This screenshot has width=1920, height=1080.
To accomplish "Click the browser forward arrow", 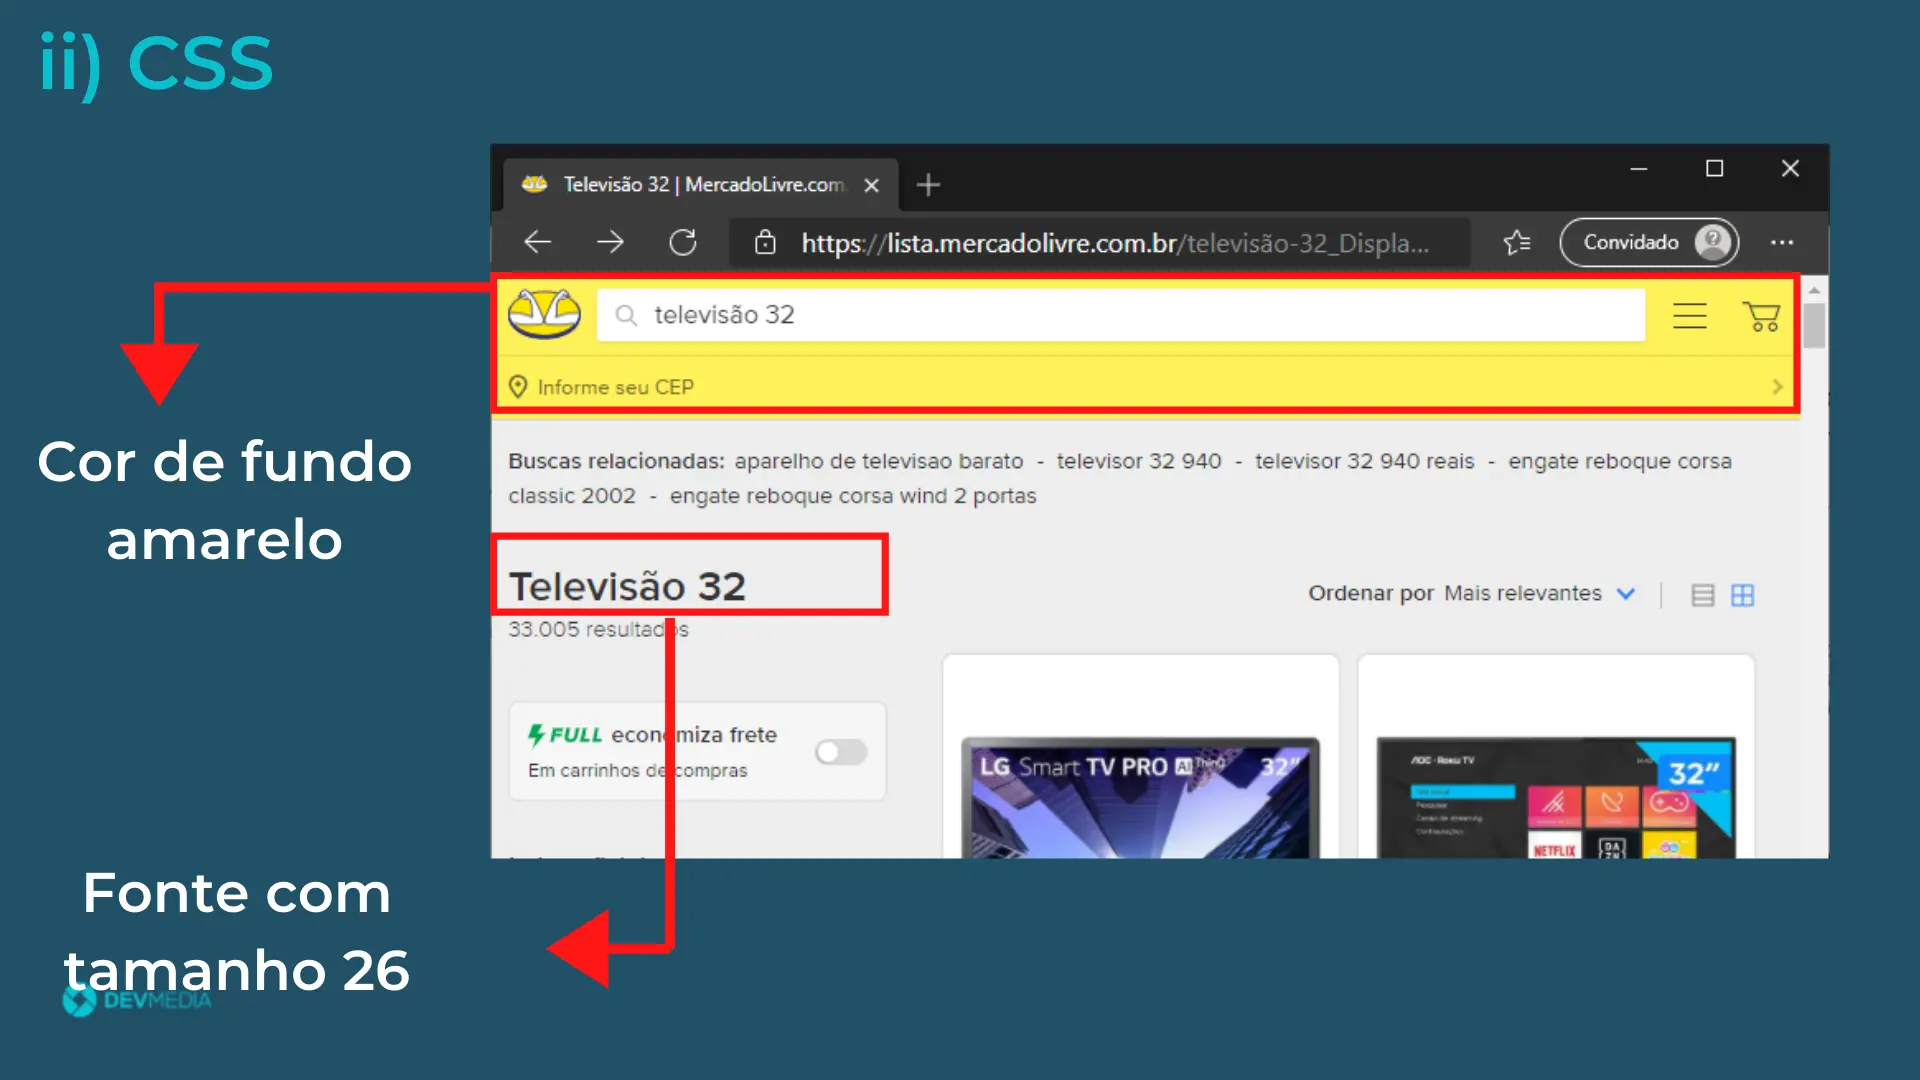I will (610, 242).
